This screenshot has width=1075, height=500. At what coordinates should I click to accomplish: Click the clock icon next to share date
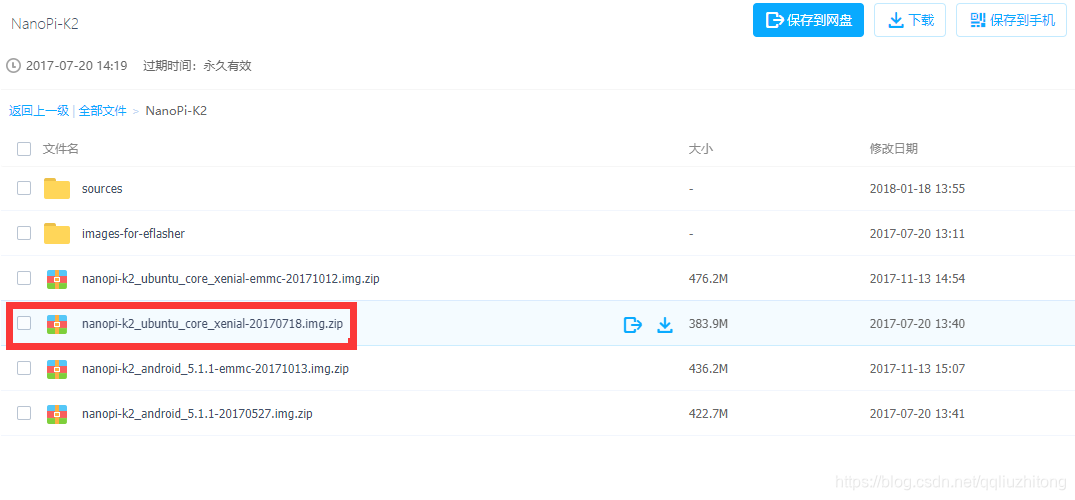coord(13,66)
